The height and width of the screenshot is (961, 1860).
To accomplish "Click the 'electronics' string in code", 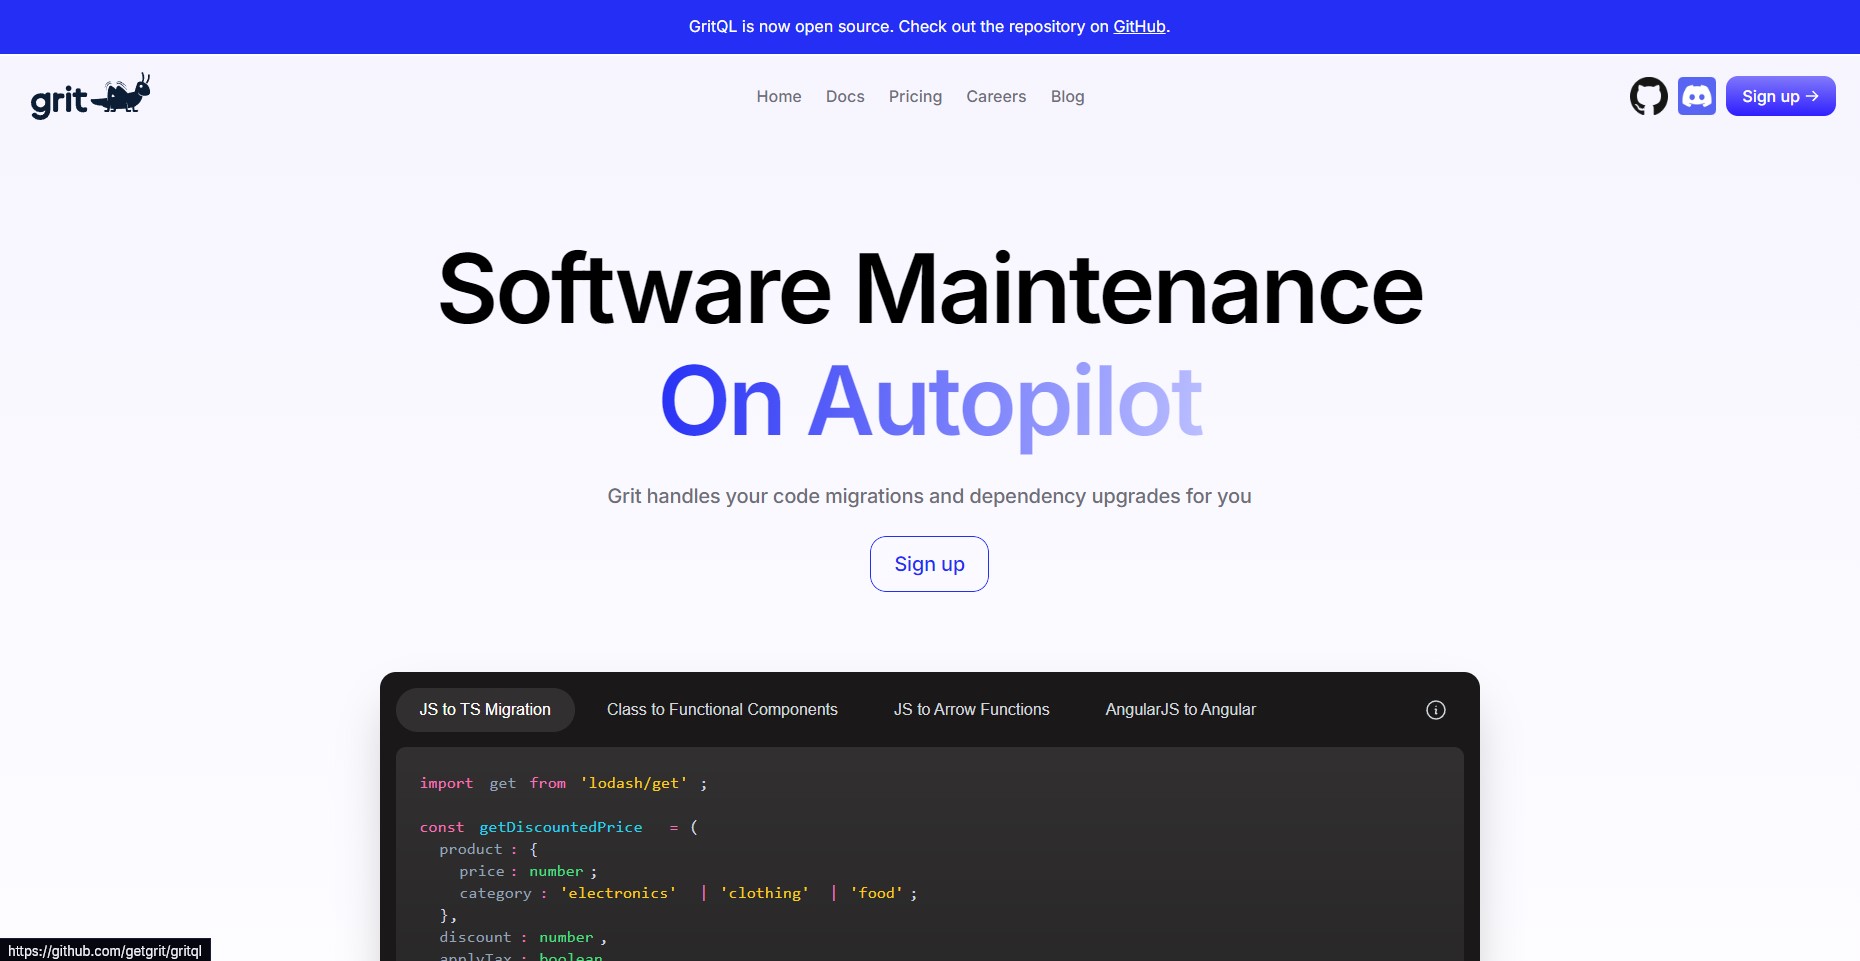I will (x=618, y=893).
